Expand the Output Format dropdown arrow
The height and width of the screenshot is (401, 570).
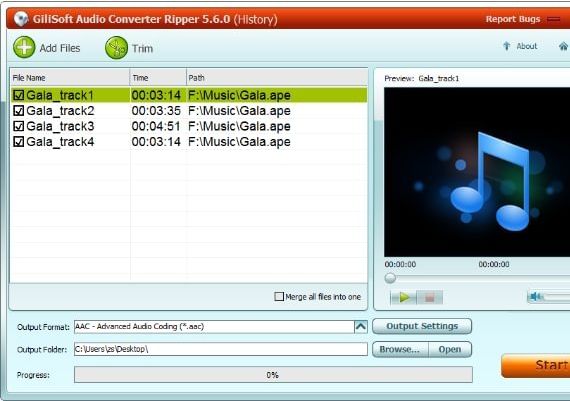coord(361,326)
